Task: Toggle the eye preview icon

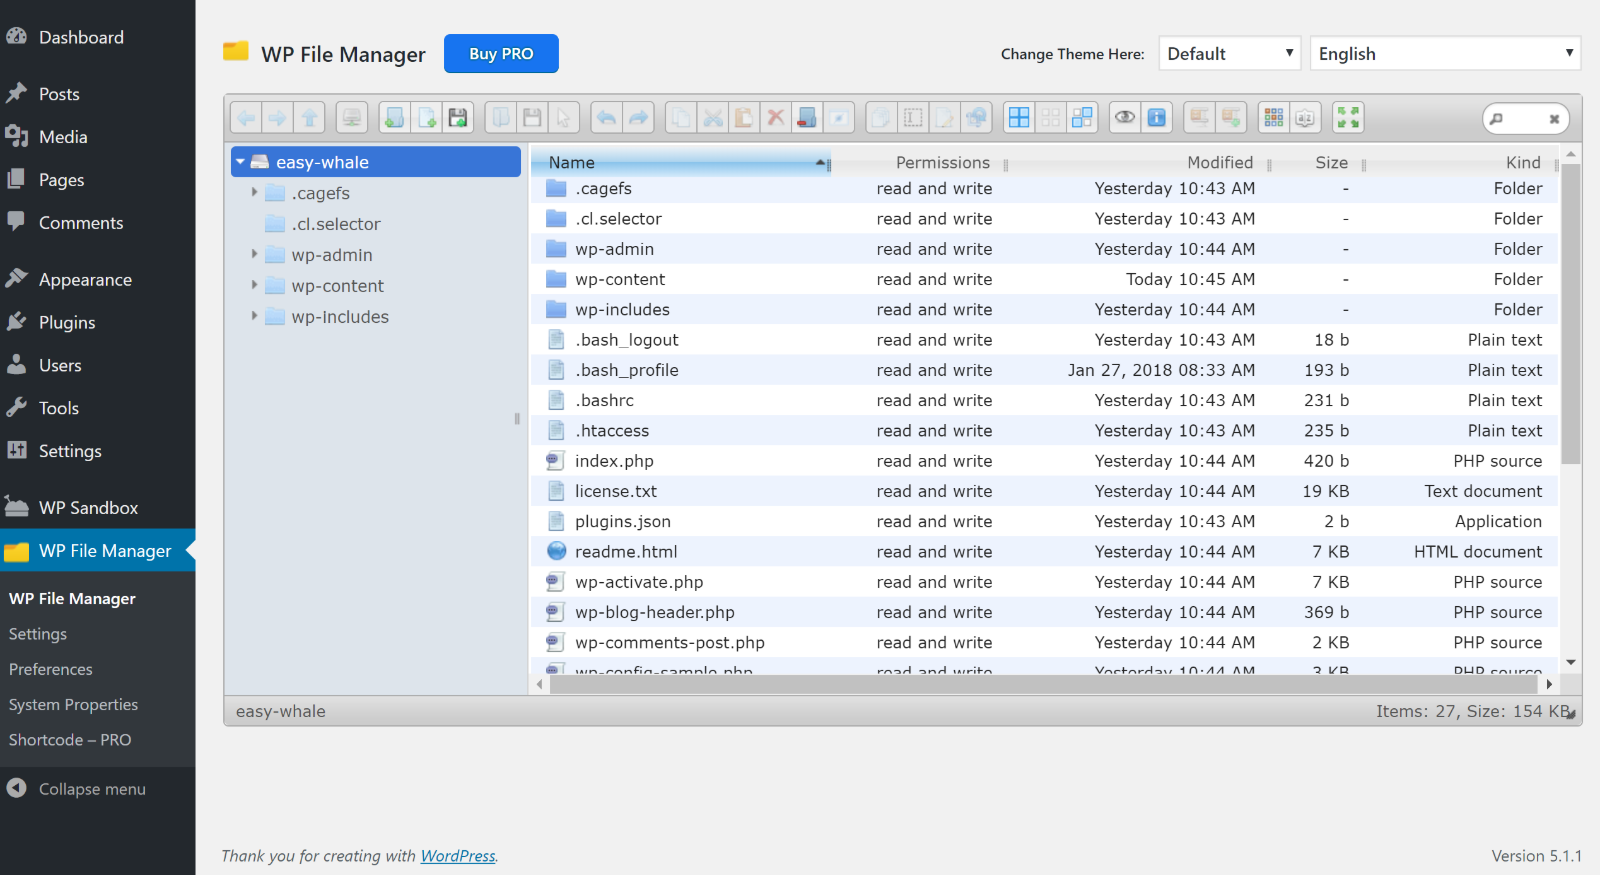Action: 1125,118
